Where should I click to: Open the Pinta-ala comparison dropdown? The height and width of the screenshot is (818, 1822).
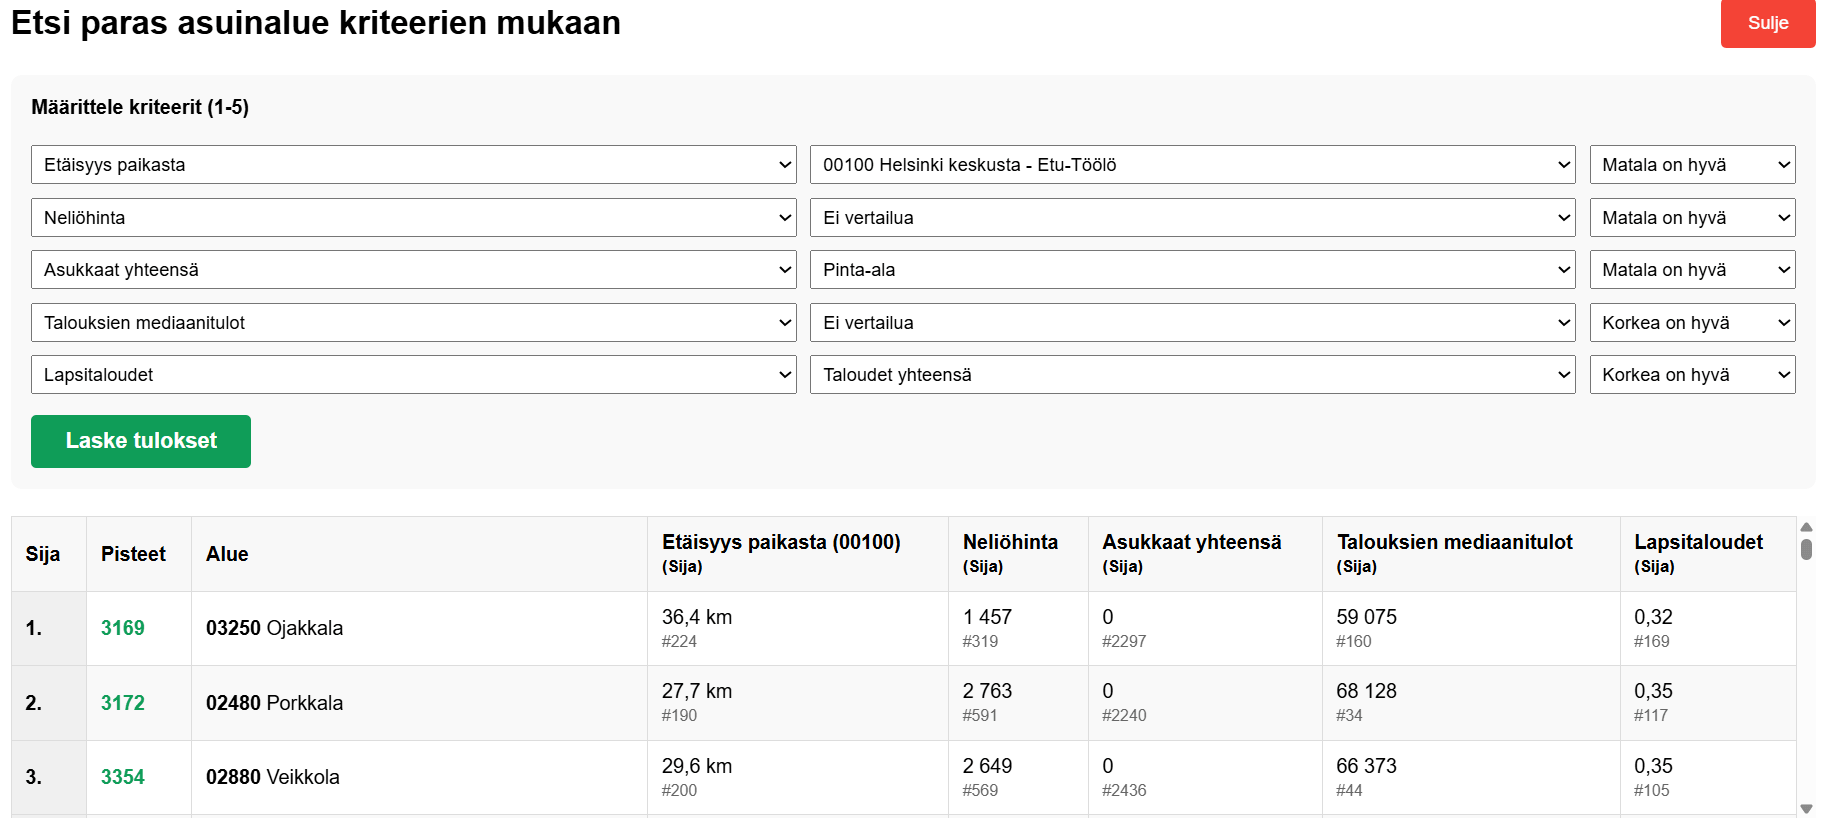[1193, 270]
